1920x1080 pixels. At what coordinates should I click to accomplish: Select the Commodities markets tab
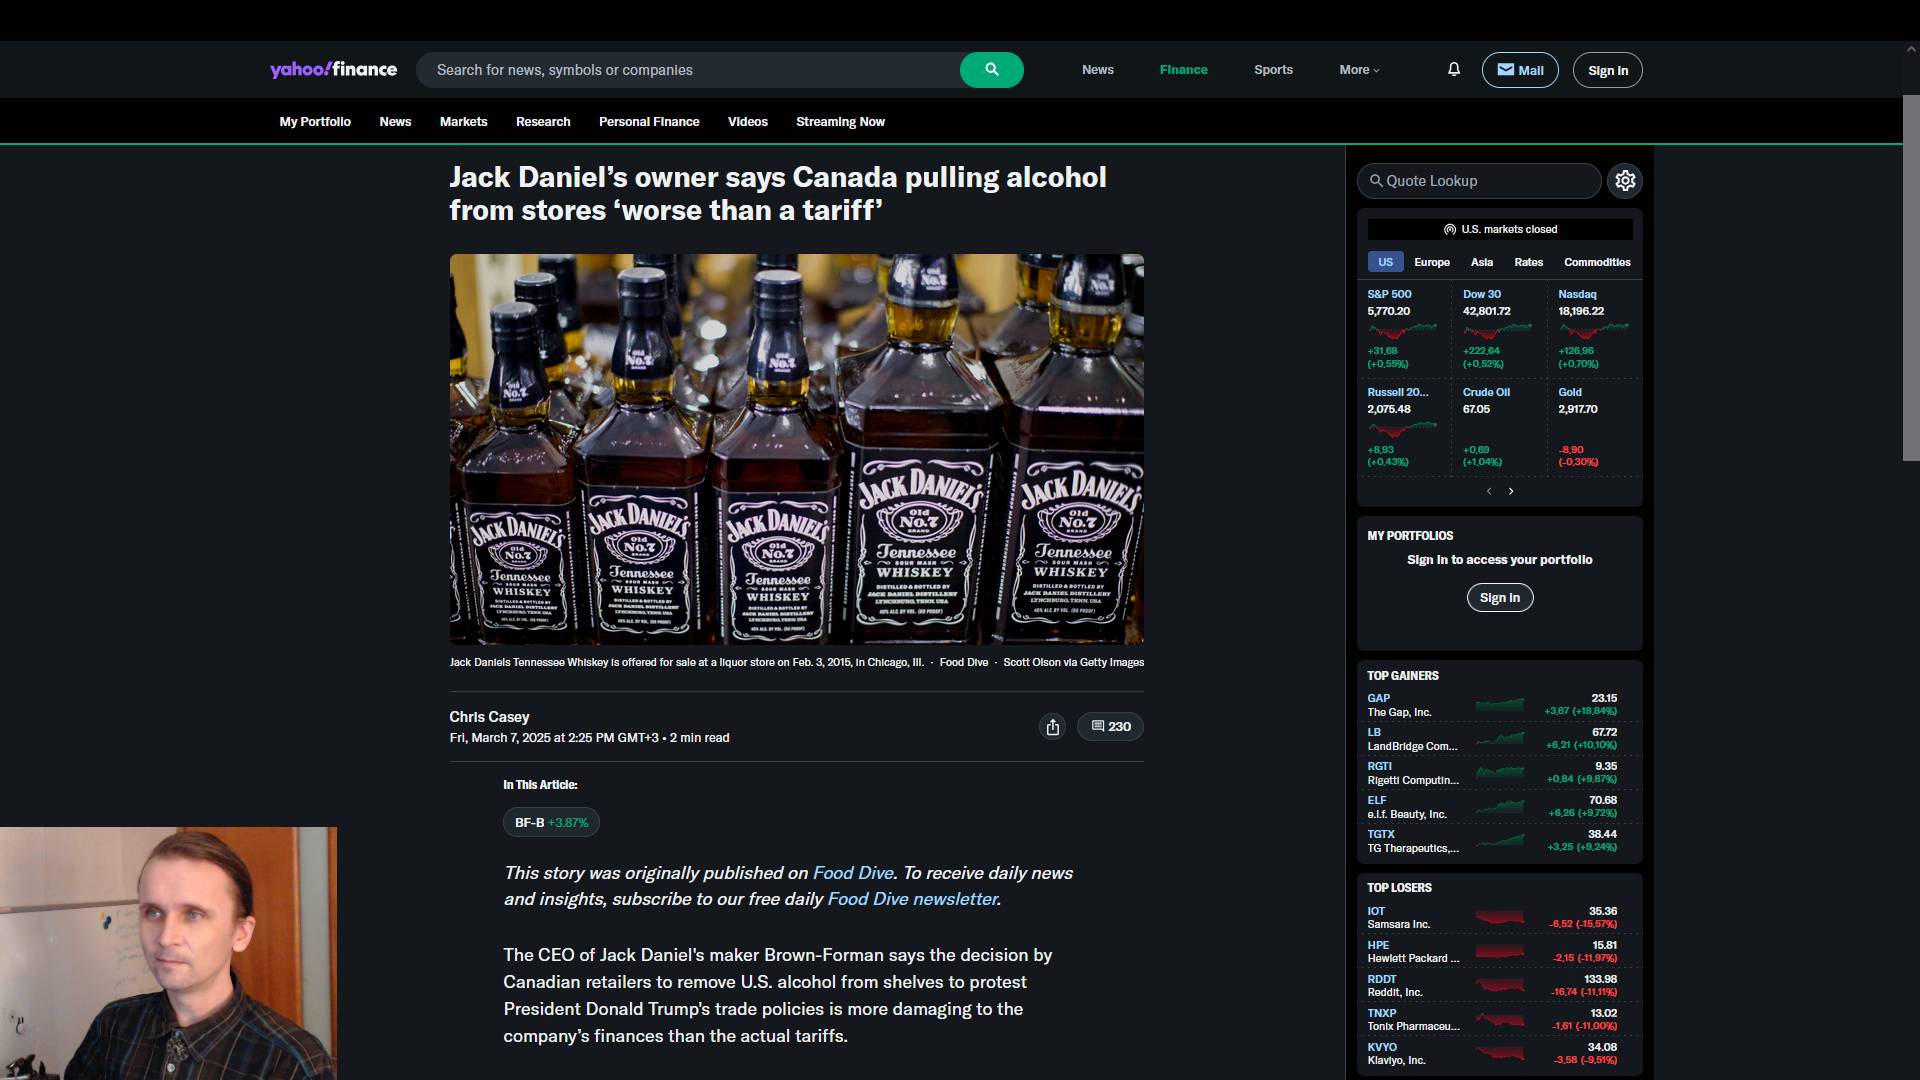click(1596, 262)
